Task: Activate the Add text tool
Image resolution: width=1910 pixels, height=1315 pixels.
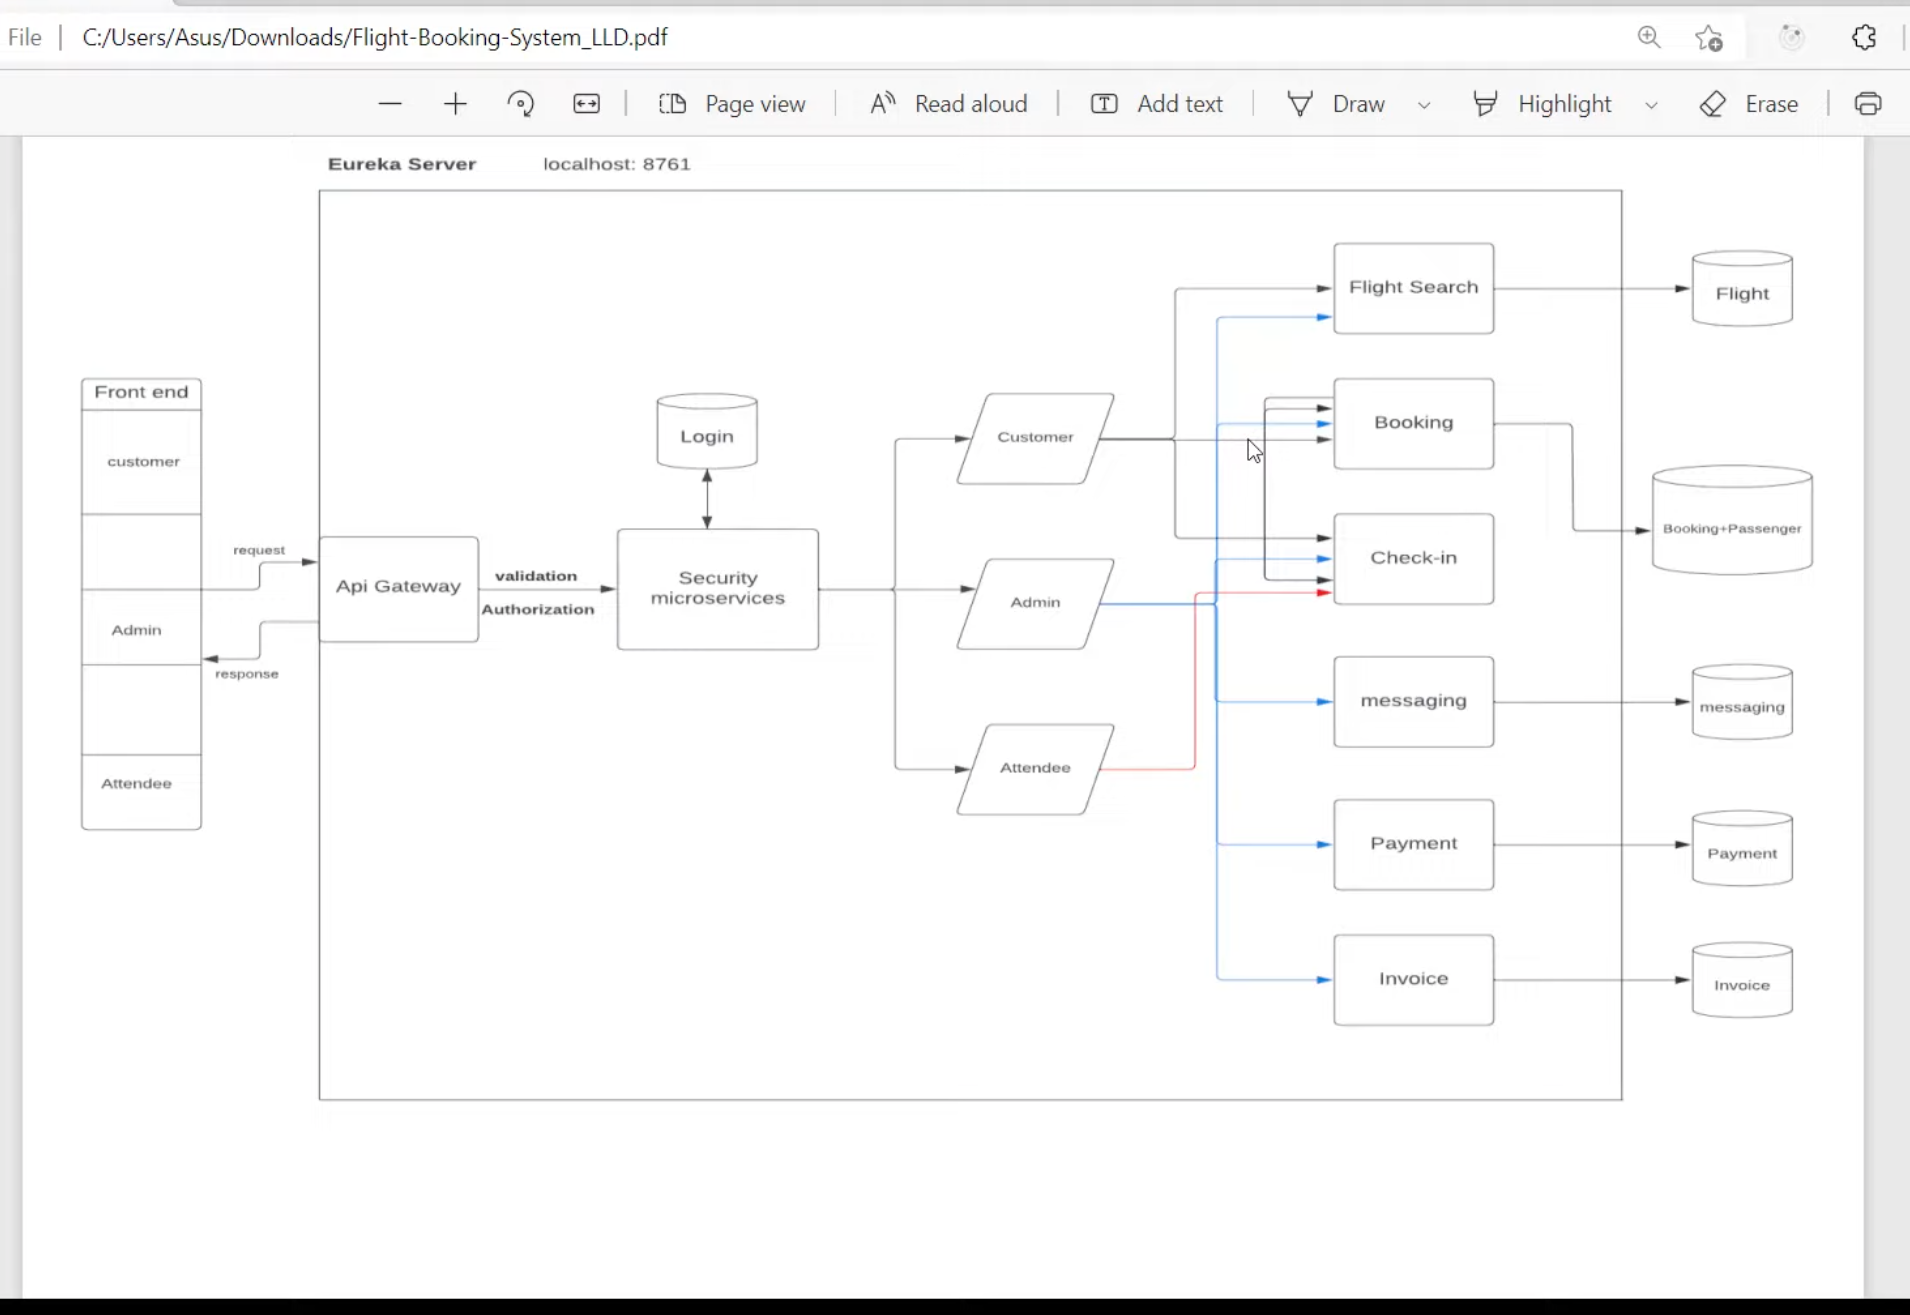Action: point(1157,104)
